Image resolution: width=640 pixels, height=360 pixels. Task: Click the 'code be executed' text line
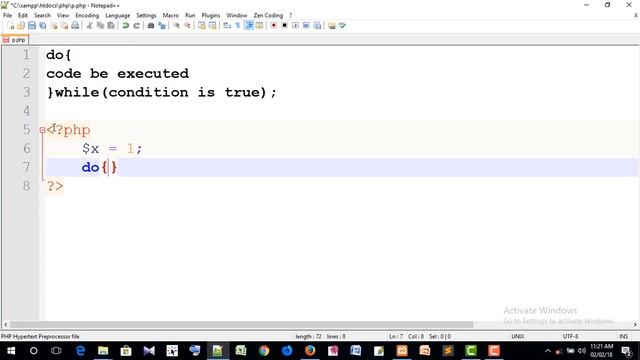(x=118, y=73)
